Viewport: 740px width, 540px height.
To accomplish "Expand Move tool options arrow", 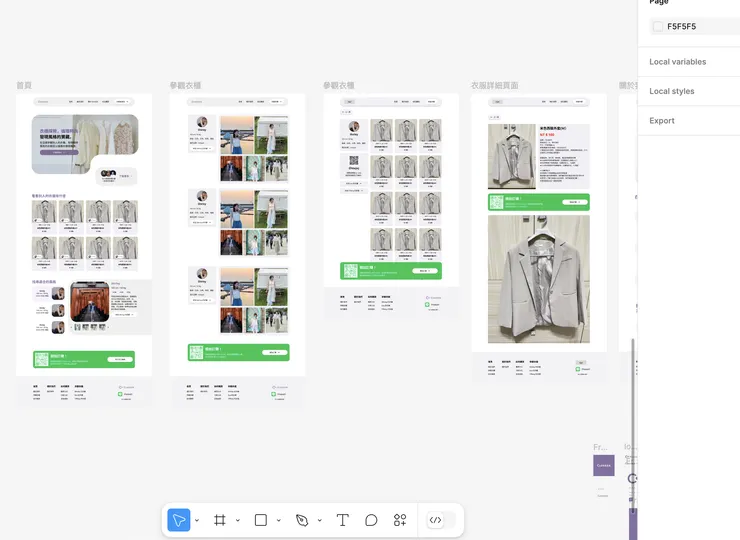I will point(197,520).
